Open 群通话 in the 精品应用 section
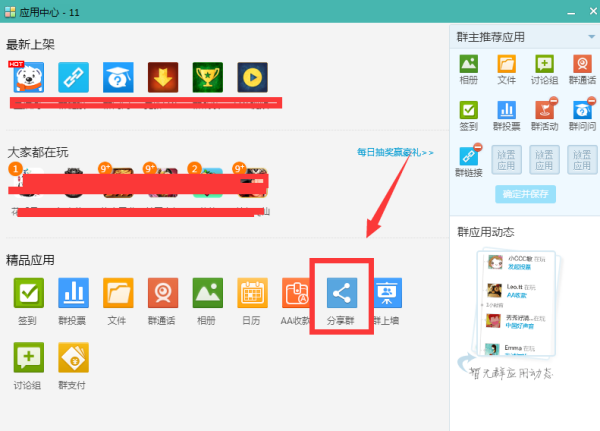 coord(162,292)
